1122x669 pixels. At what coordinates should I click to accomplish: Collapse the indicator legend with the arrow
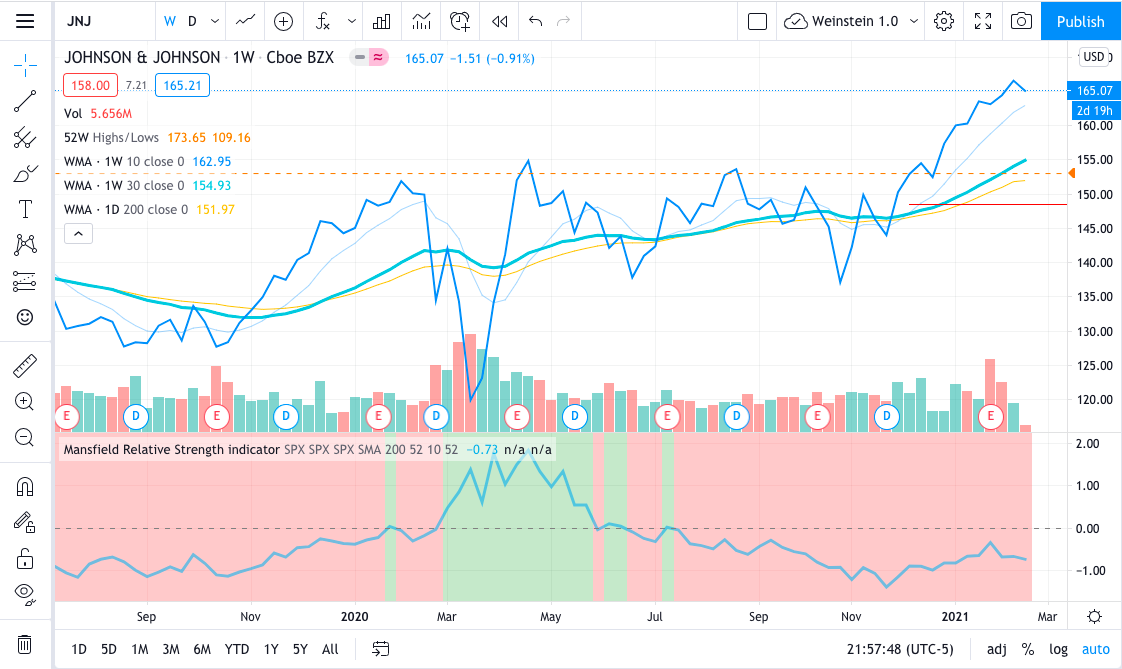pos(78,234)
